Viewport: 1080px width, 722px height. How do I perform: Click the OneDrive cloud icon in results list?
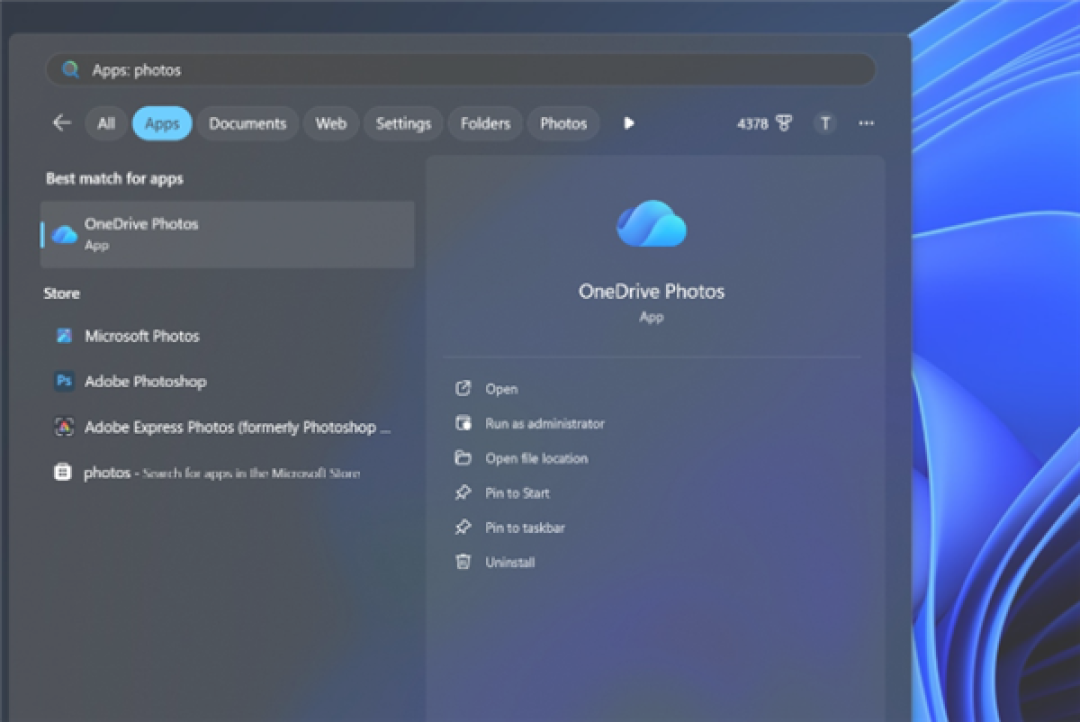click(65, 234)
